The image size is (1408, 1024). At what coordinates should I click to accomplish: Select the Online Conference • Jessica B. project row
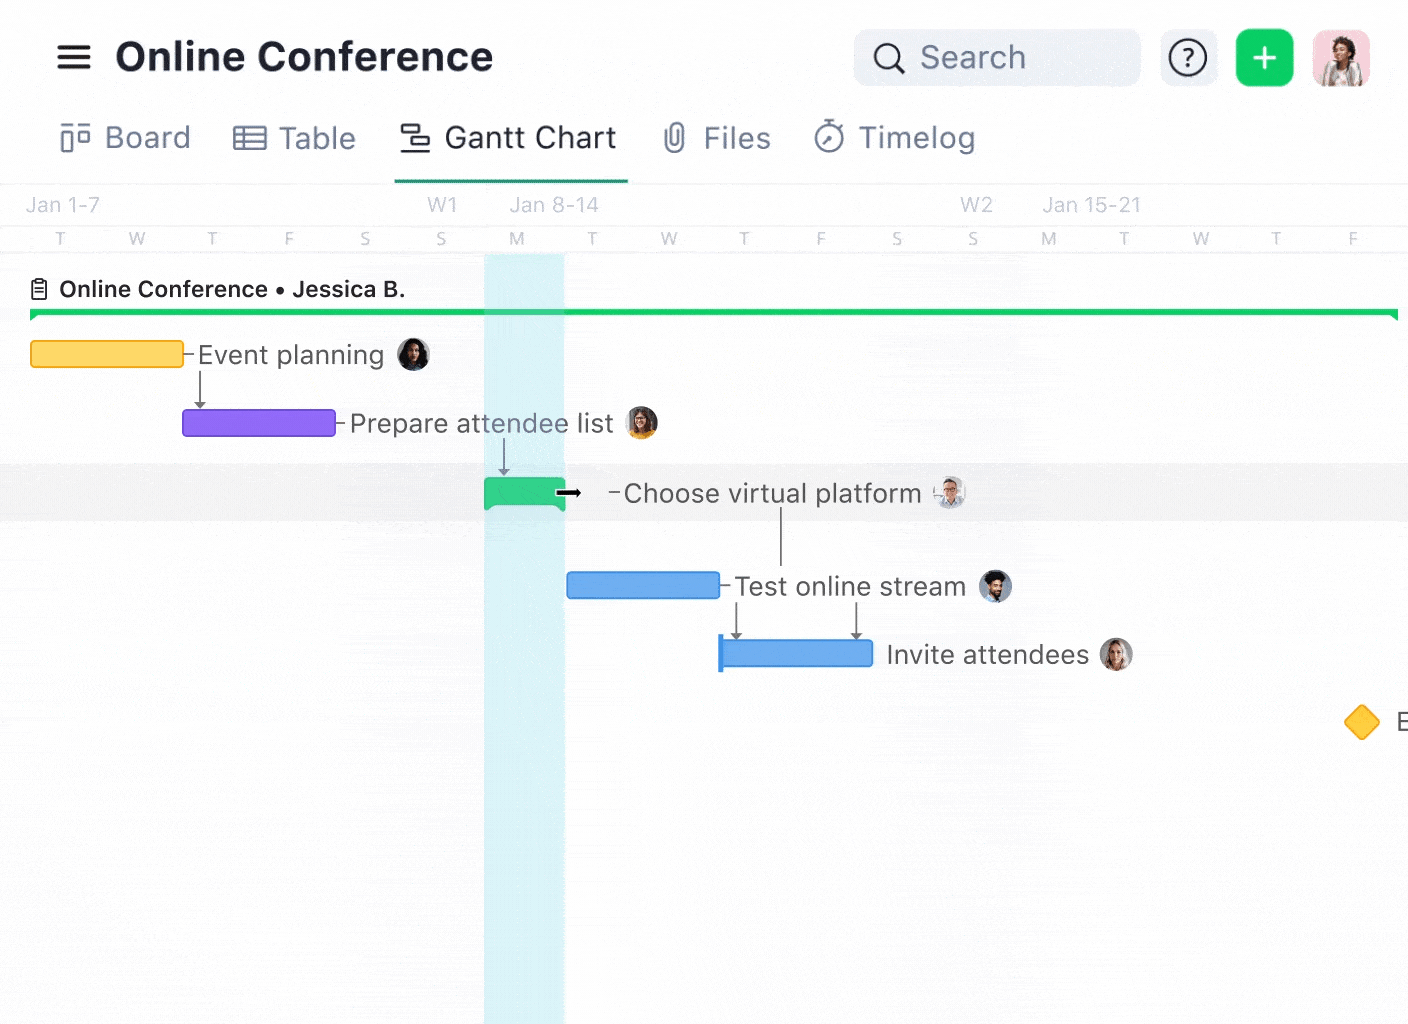(232, 289)
